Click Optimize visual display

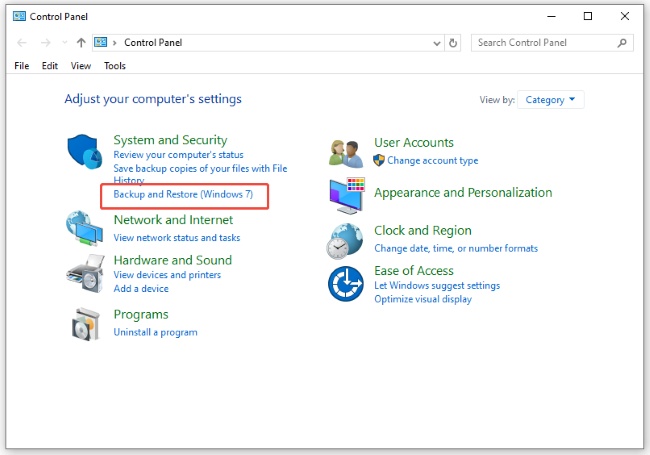coord(423,299)
